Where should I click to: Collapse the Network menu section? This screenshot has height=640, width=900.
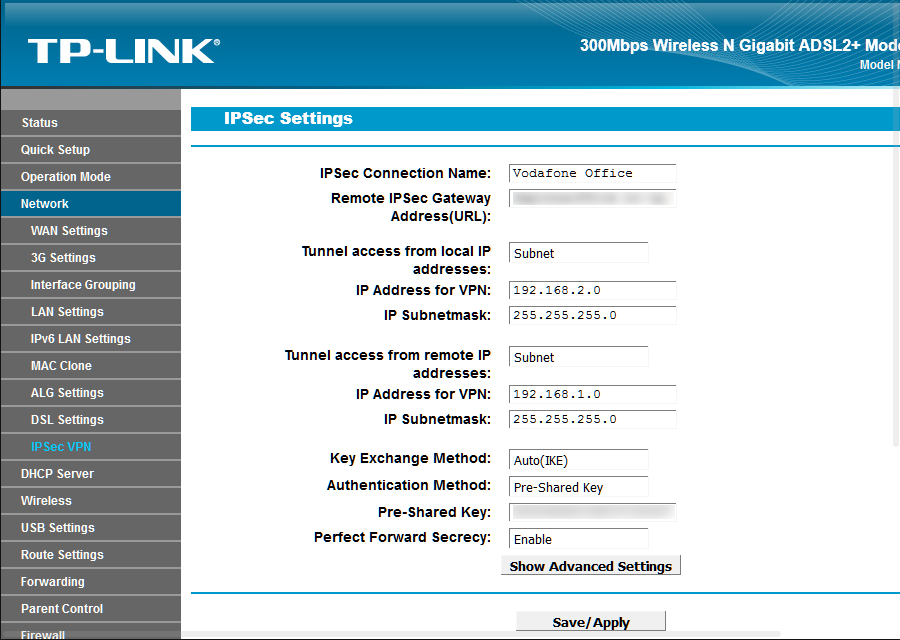coord(91,204)
